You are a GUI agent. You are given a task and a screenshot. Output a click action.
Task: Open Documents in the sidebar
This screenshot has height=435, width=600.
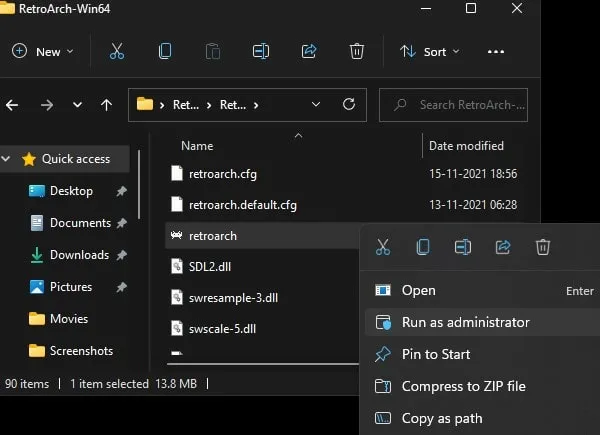tap(80, 223)
